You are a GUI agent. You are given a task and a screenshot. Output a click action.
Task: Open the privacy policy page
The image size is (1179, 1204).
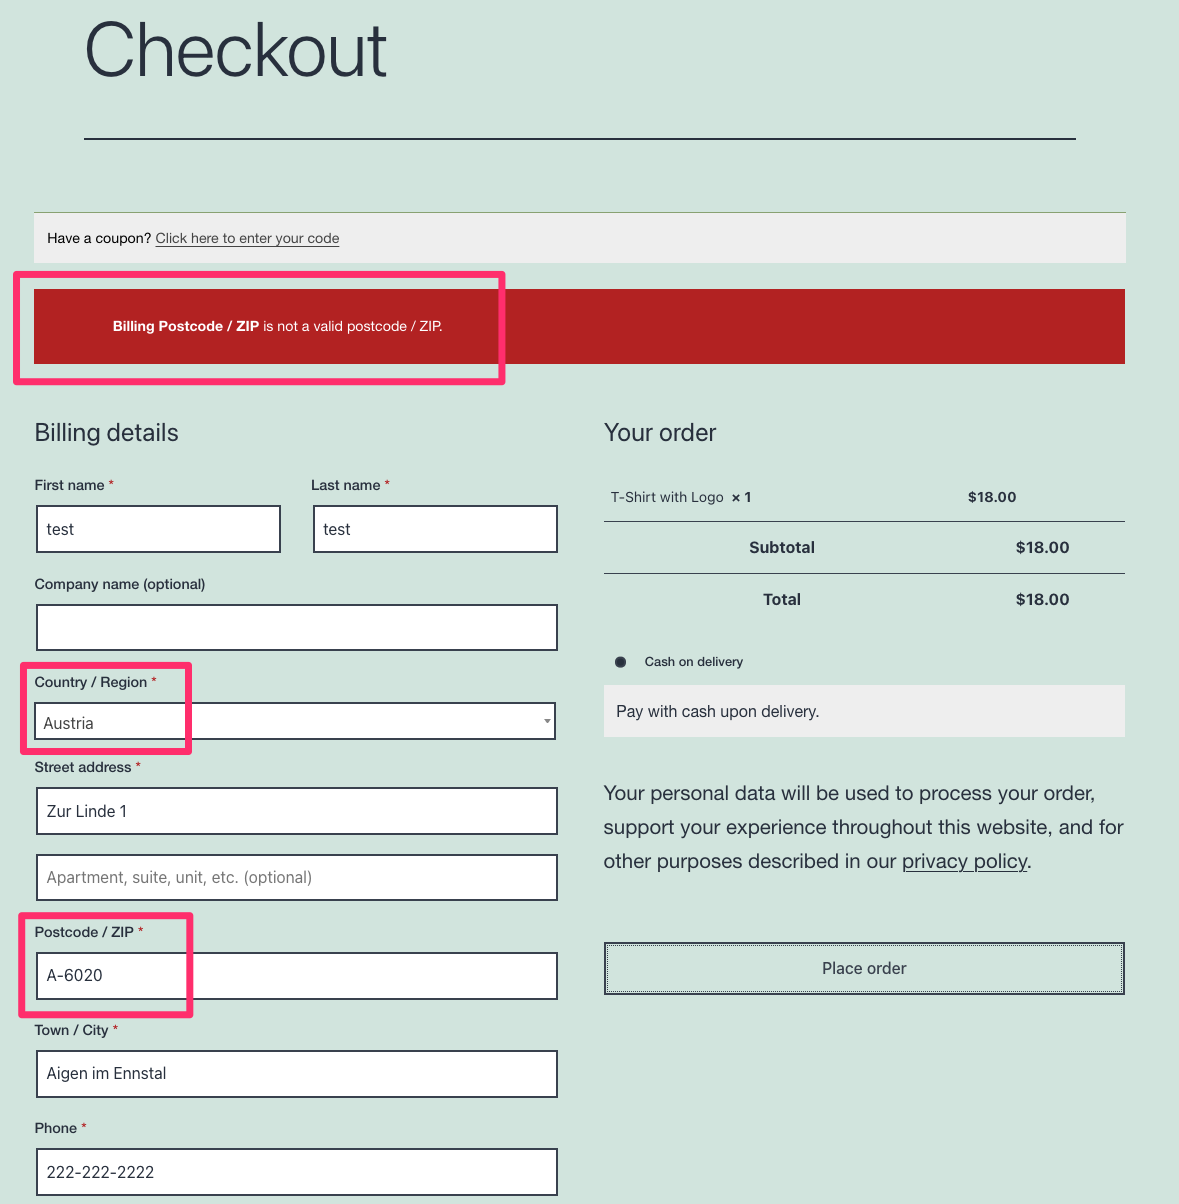[x=963, y=861]
